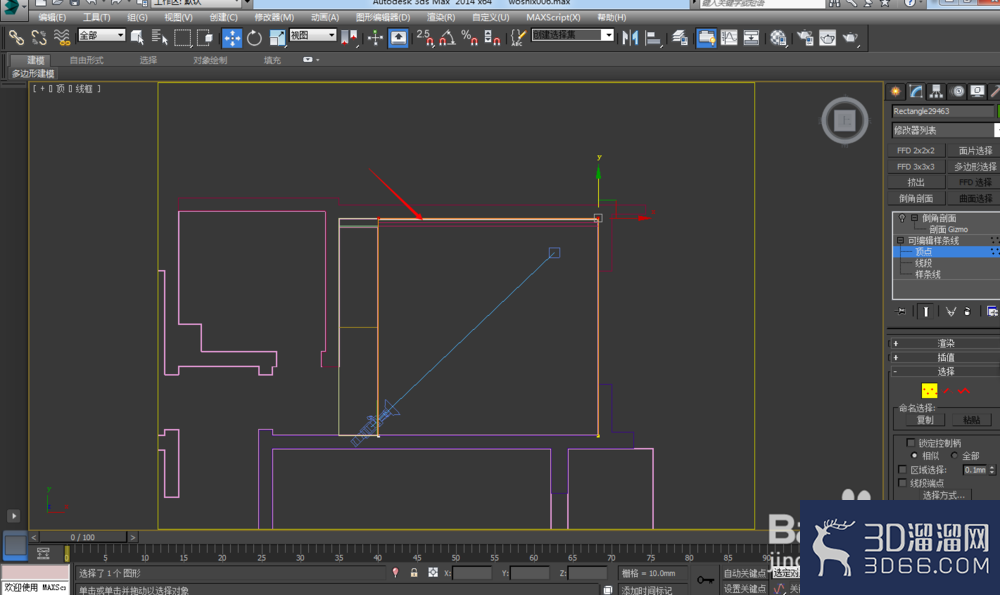Open the 'MAXScript(X)' menu
This screenshot has width=1000, height=595.
(x=553, y=17)
